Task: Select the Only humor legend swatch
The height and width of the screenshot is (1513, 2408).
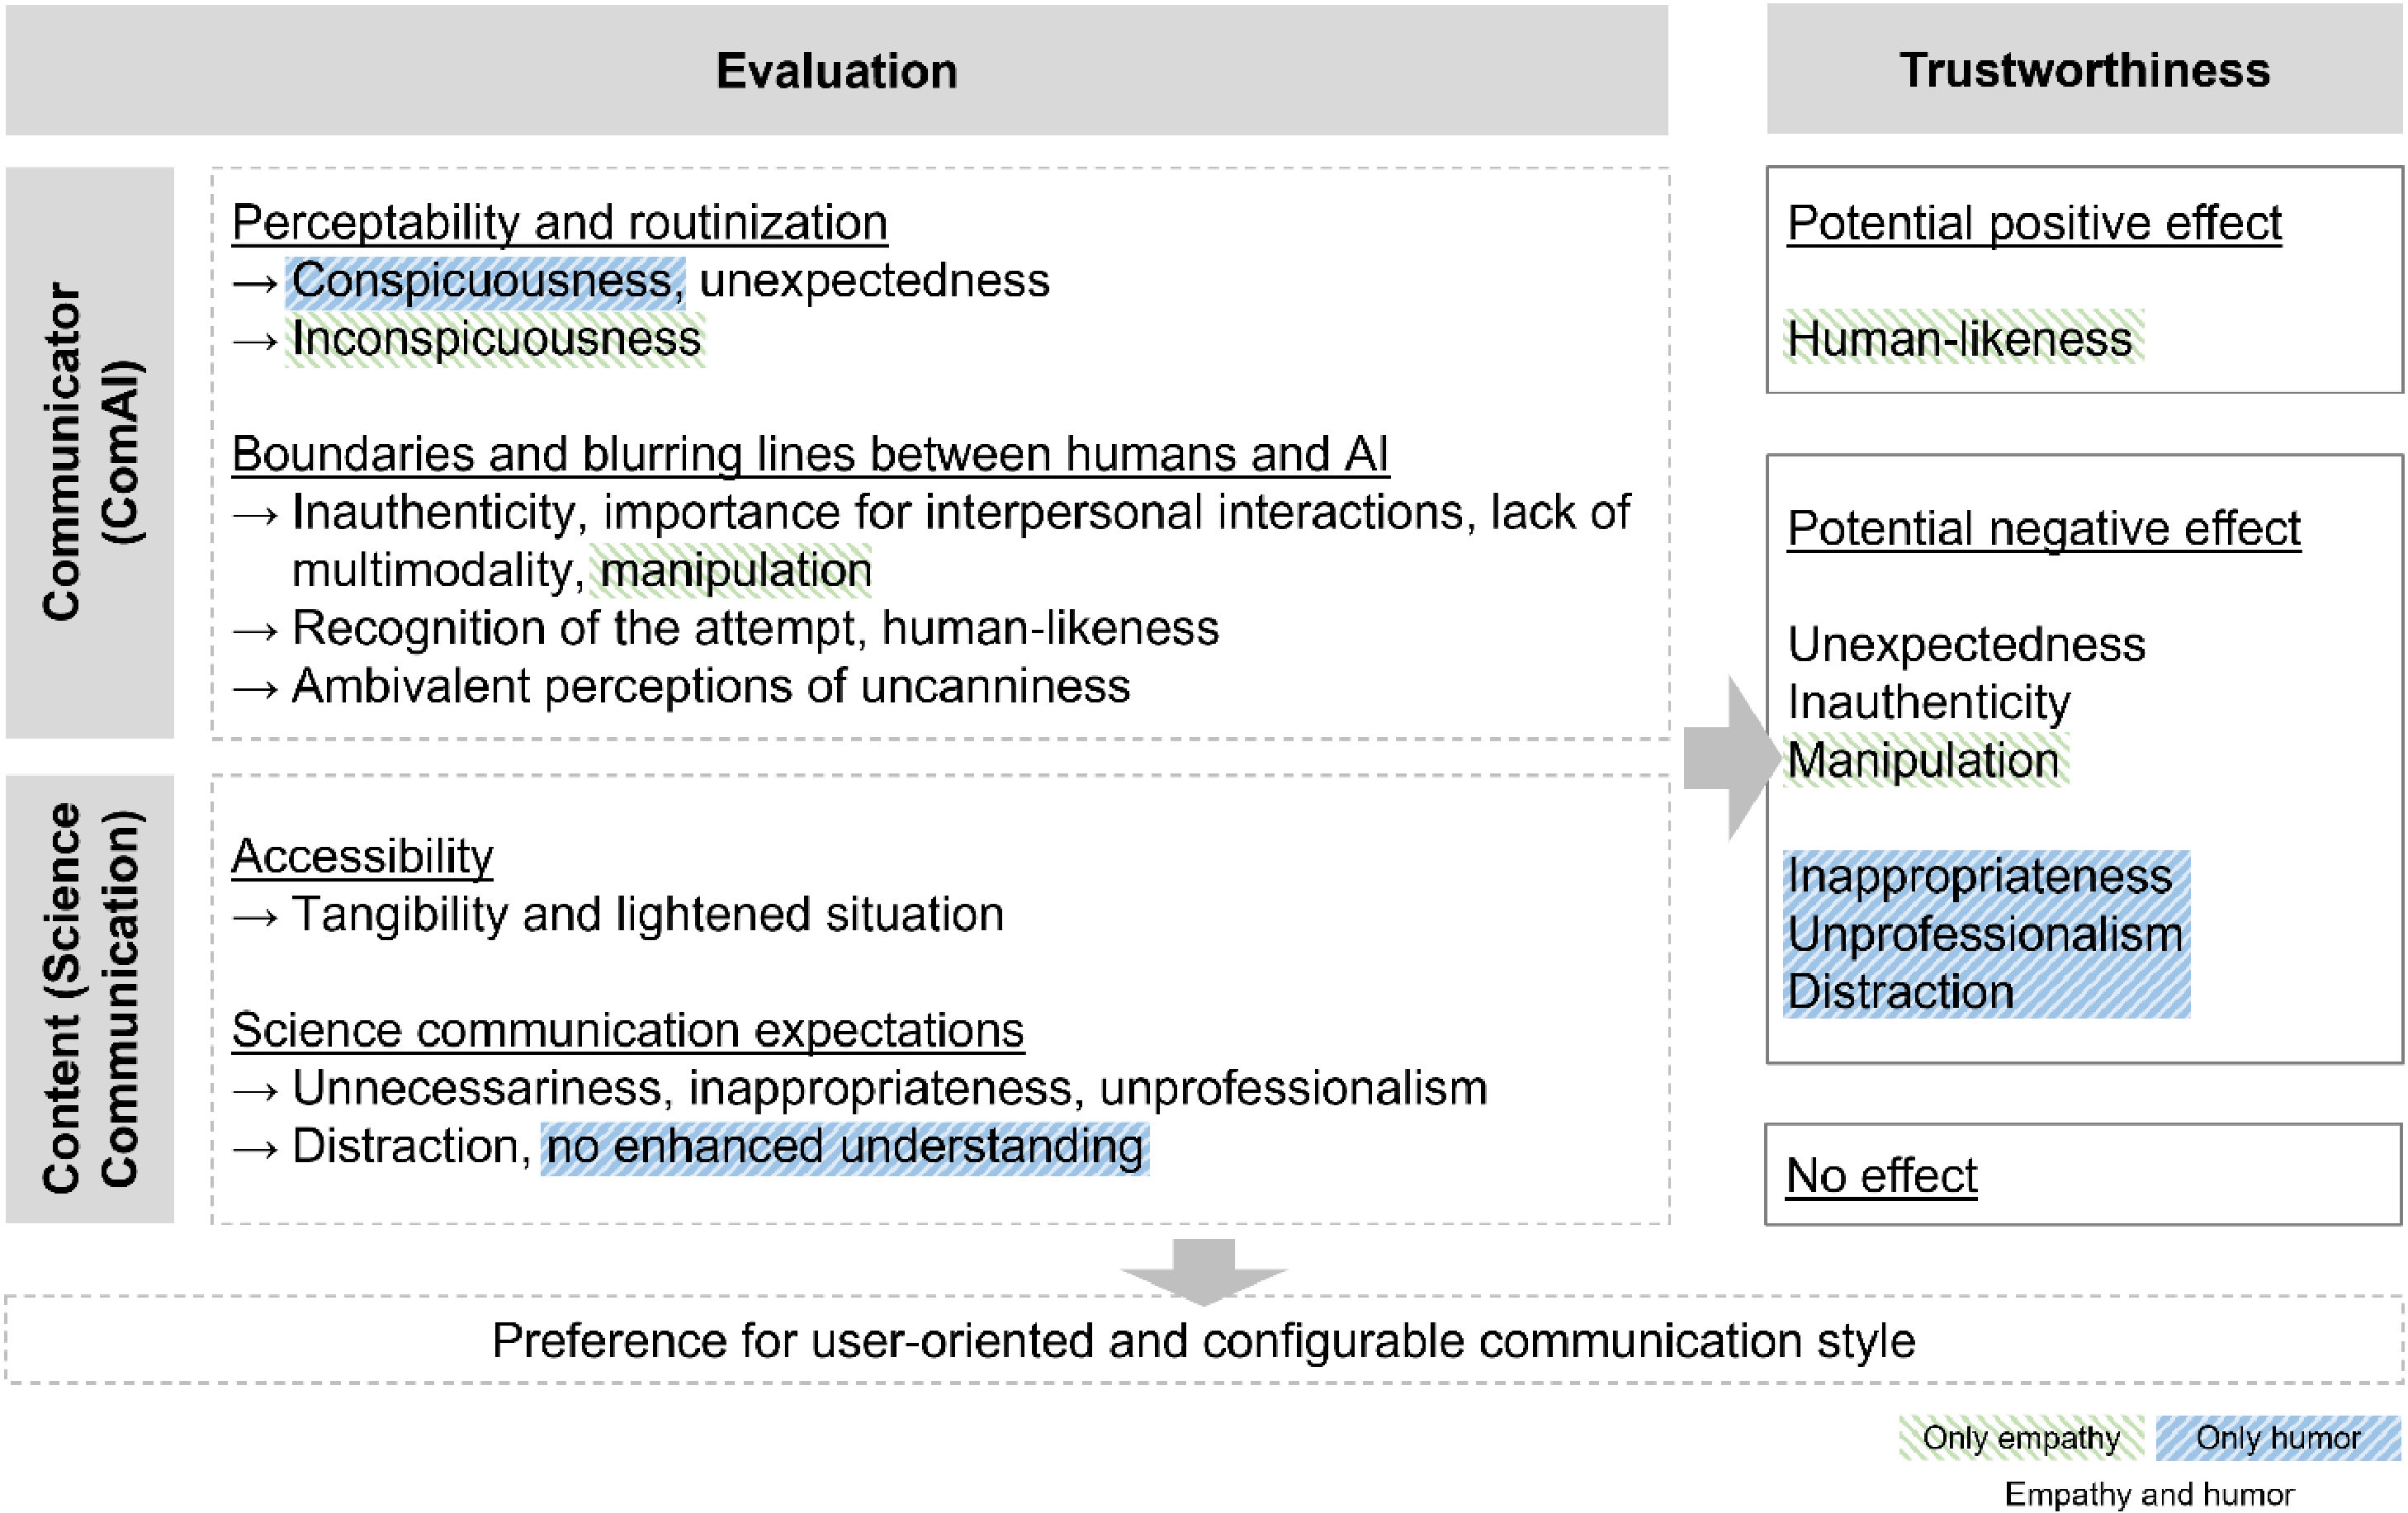Action: 2277,1438
